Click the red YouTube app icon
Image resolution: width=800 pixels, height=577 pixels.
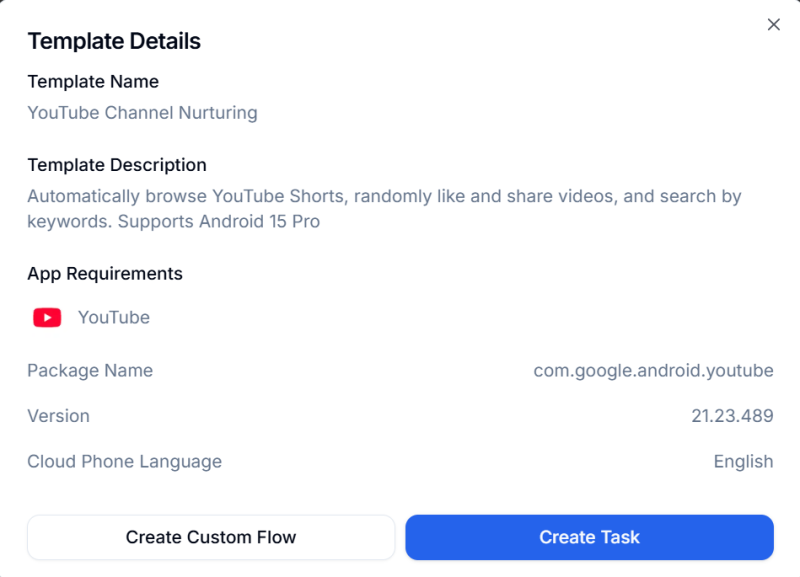tap(47, 317)
